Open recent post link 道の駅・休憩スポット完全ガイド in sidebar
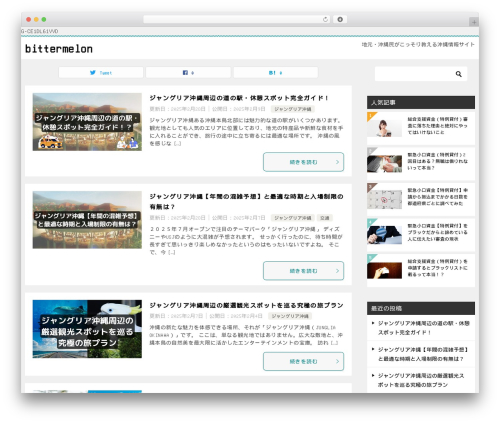 coord(424,328)
